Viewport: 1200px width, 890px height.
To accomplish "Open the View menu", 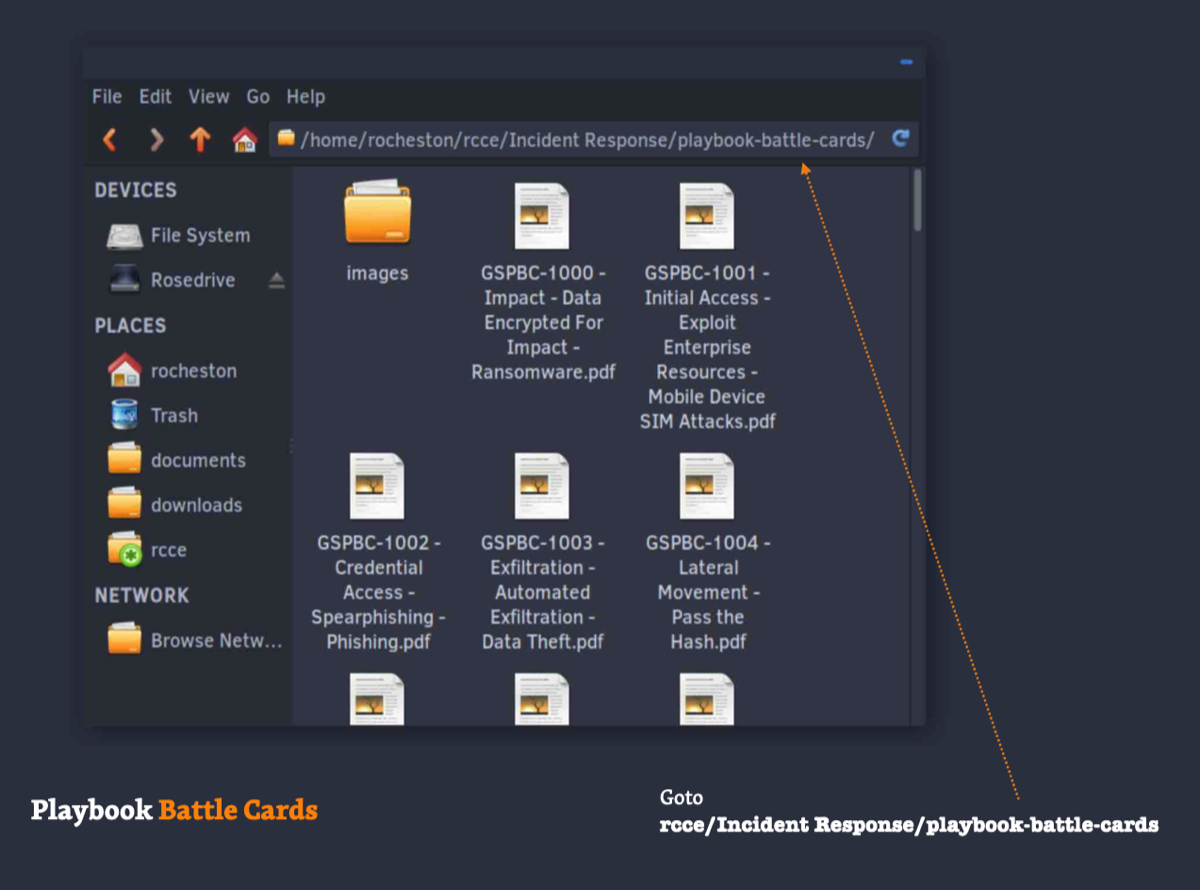I will (x=209, y=97).
